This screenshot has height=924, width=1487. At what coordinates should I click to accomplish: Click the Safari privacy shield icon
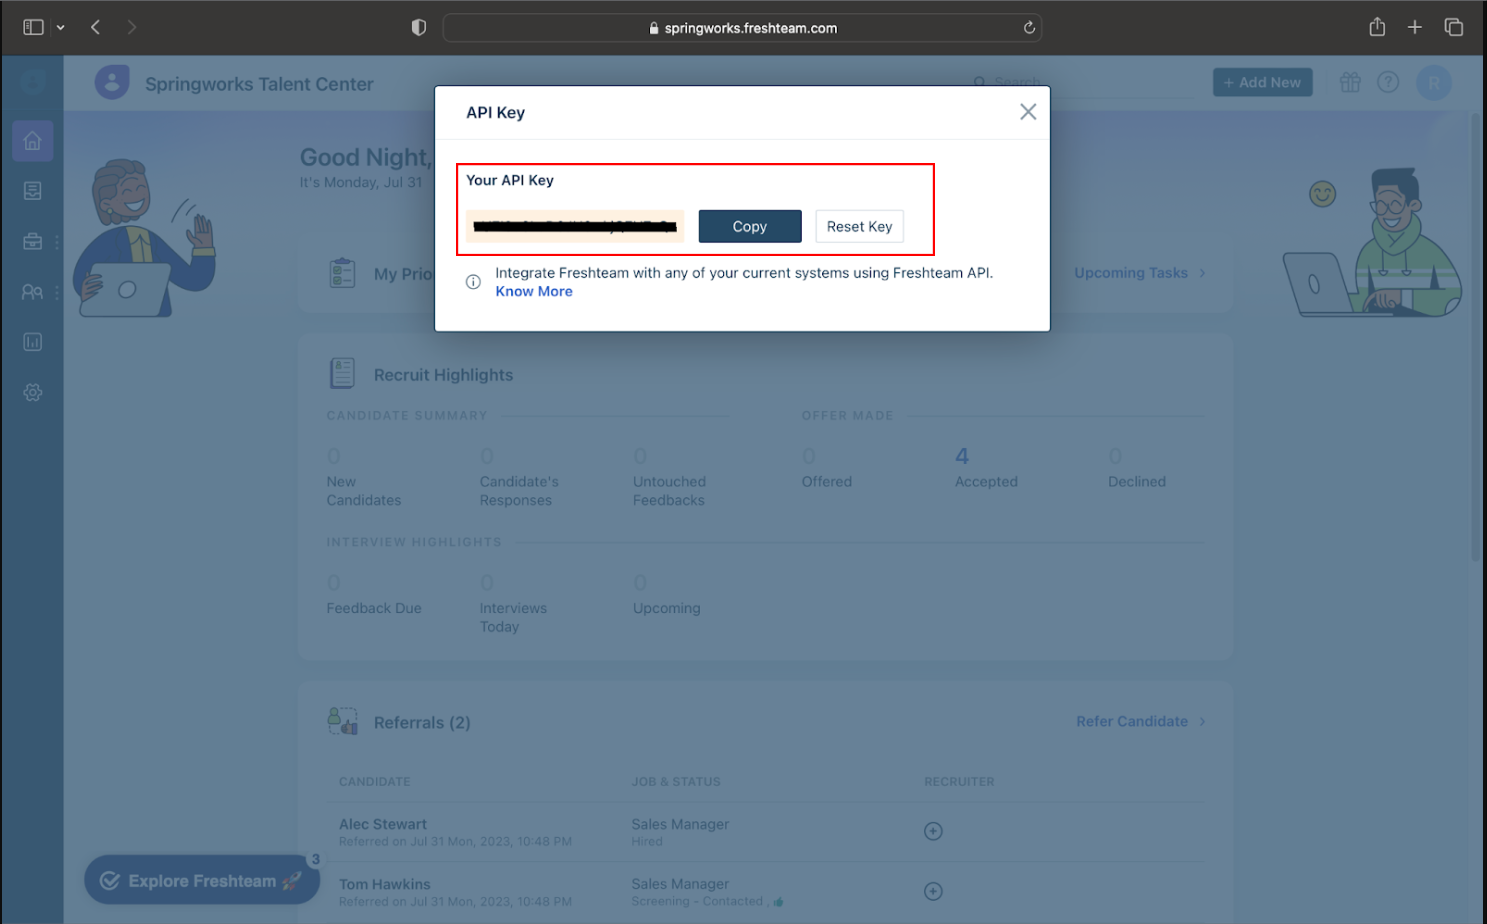[x=419, y=27]
